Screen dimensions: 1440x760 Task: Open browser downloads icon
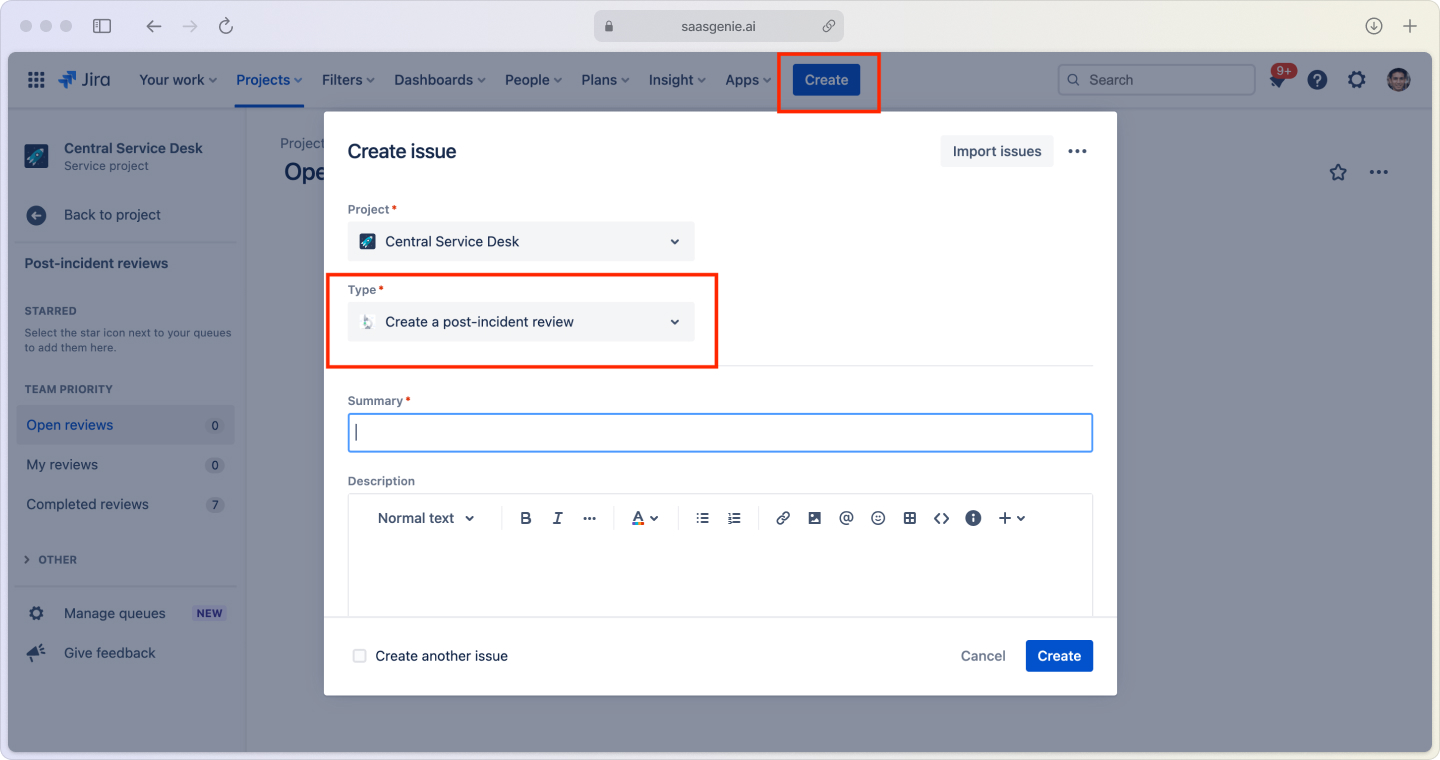pyautogui.click(x=1374, y=26)
